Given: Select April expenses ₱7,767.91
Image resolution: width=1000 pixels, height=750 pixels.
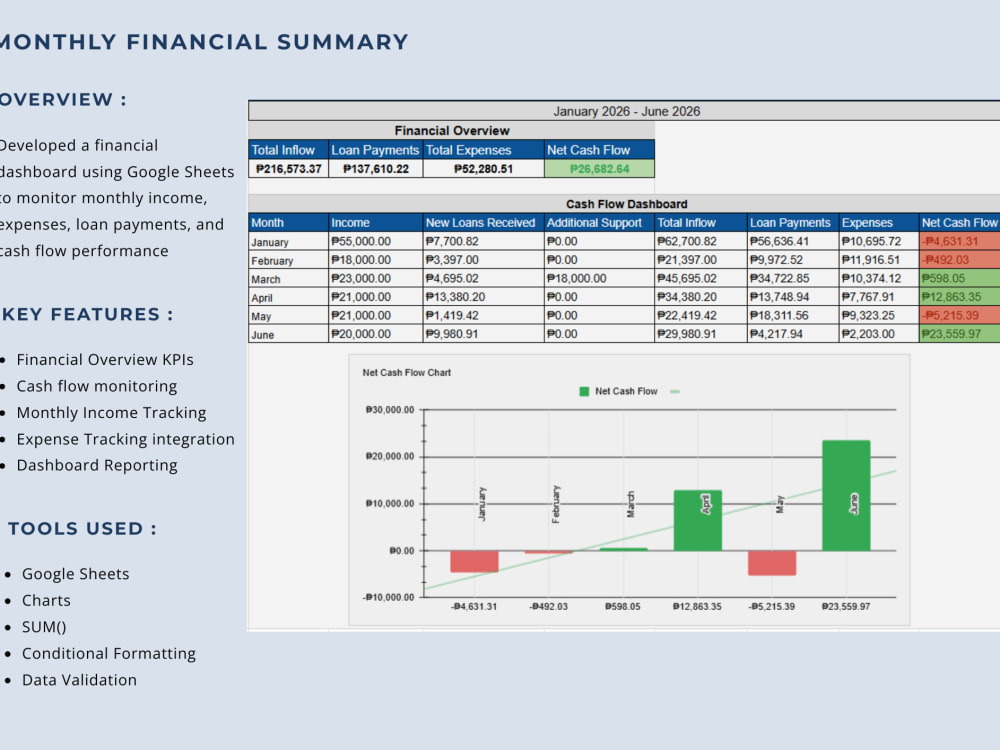Looking at the screenshot, I should coord(868,297).
